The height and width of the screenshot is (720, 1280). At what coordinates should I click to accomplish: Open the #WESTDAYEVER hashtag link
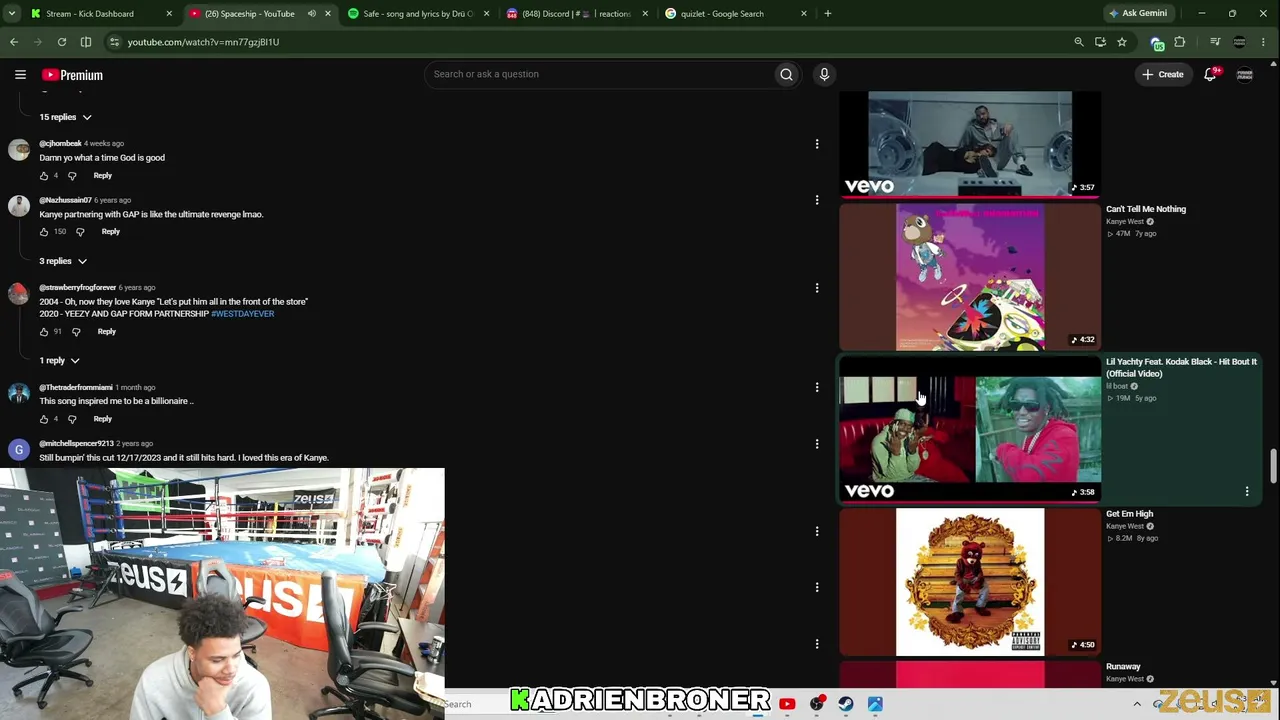coord(242,314)
